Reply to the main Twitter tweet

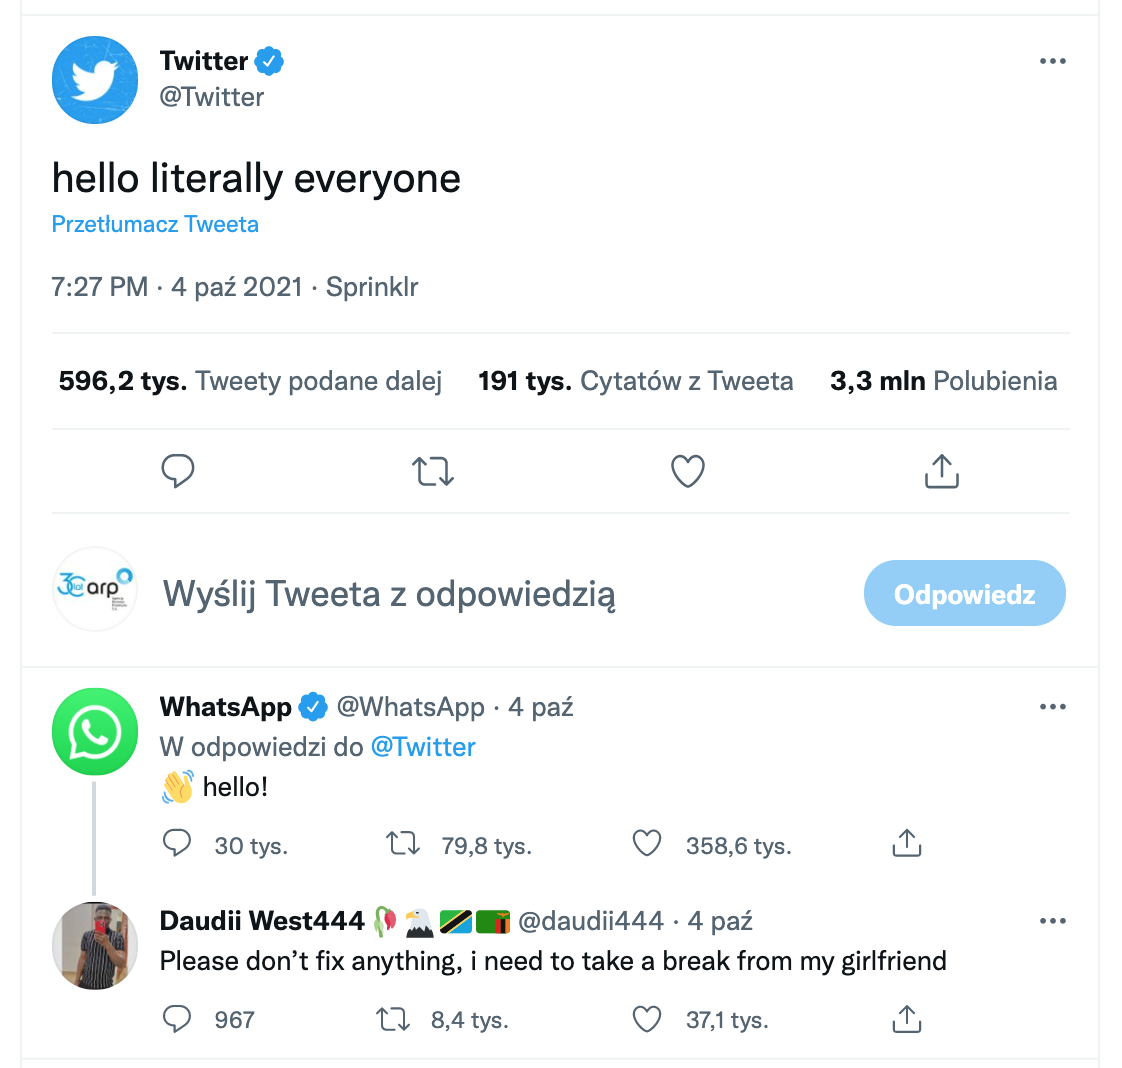click(x=178, y=470)
